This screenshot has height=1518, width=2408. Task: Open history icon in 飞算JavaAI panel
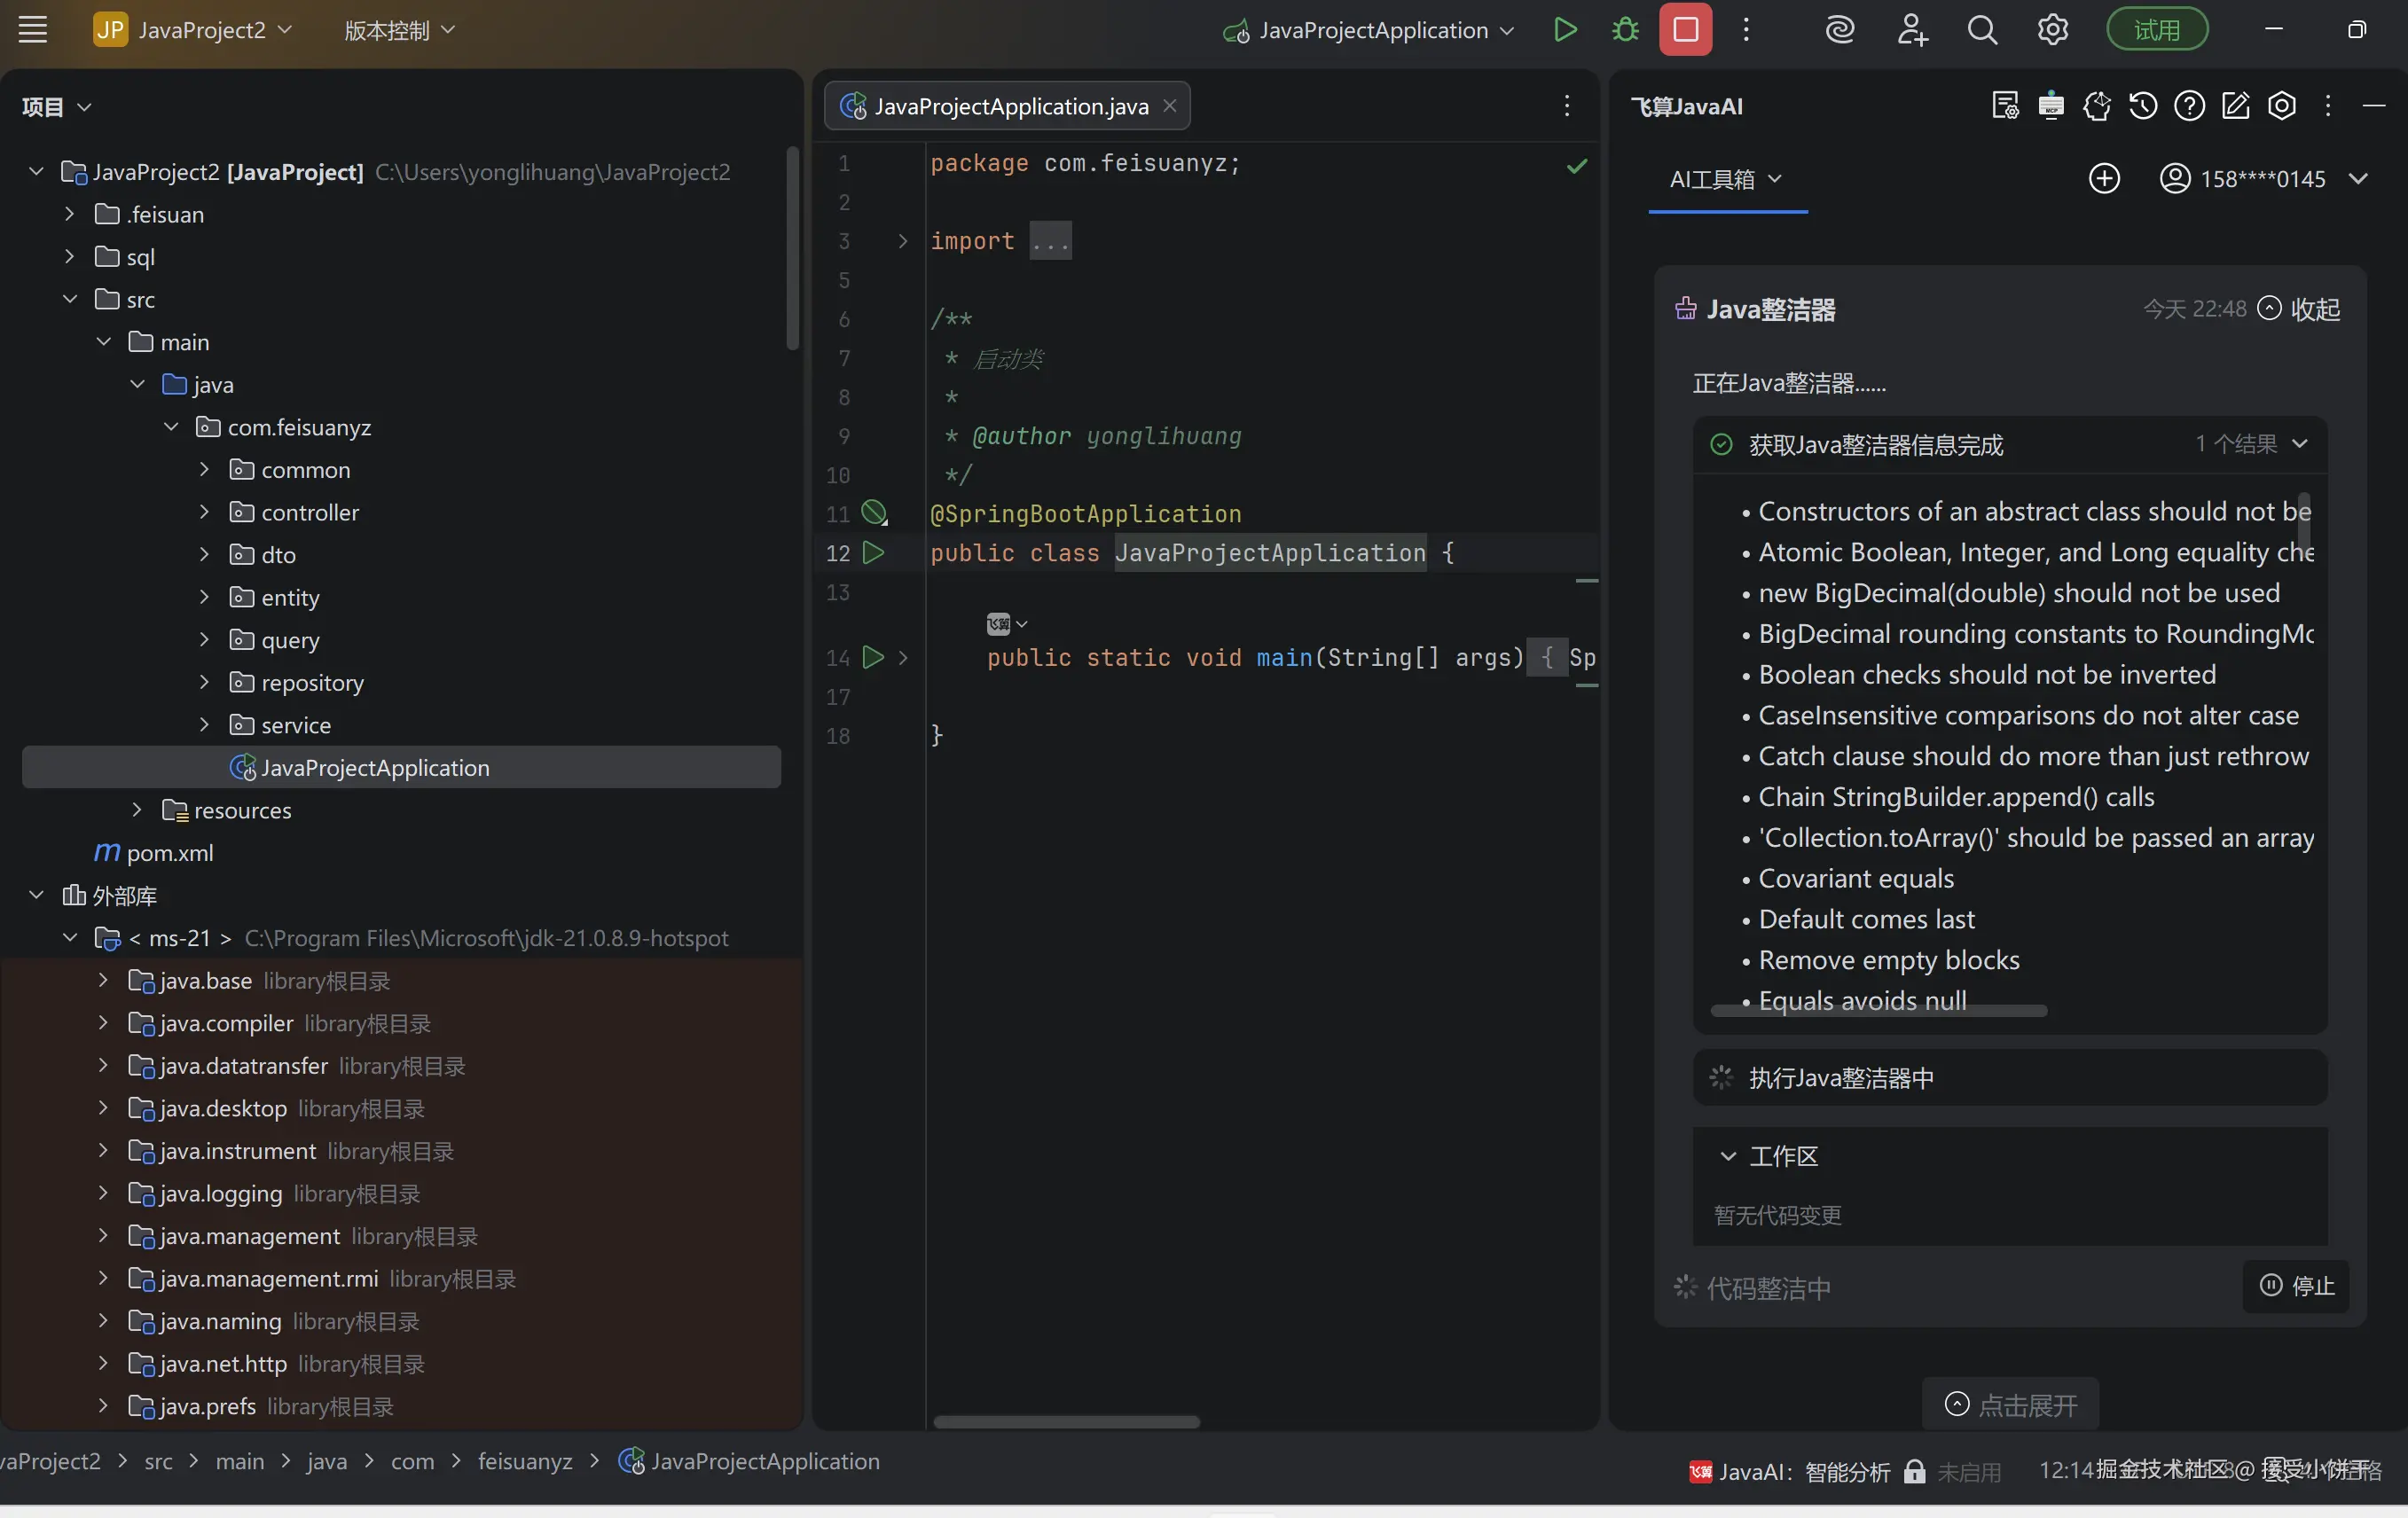(2142, 106)
